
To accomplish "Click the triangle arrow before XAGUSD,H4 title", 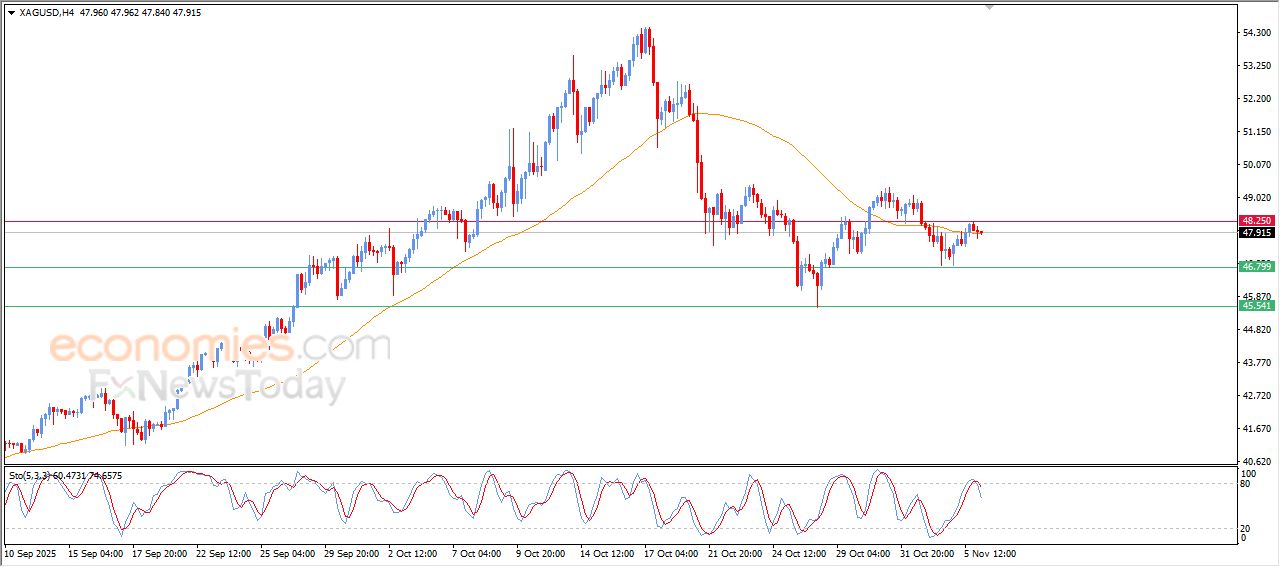I will (11, 13).
